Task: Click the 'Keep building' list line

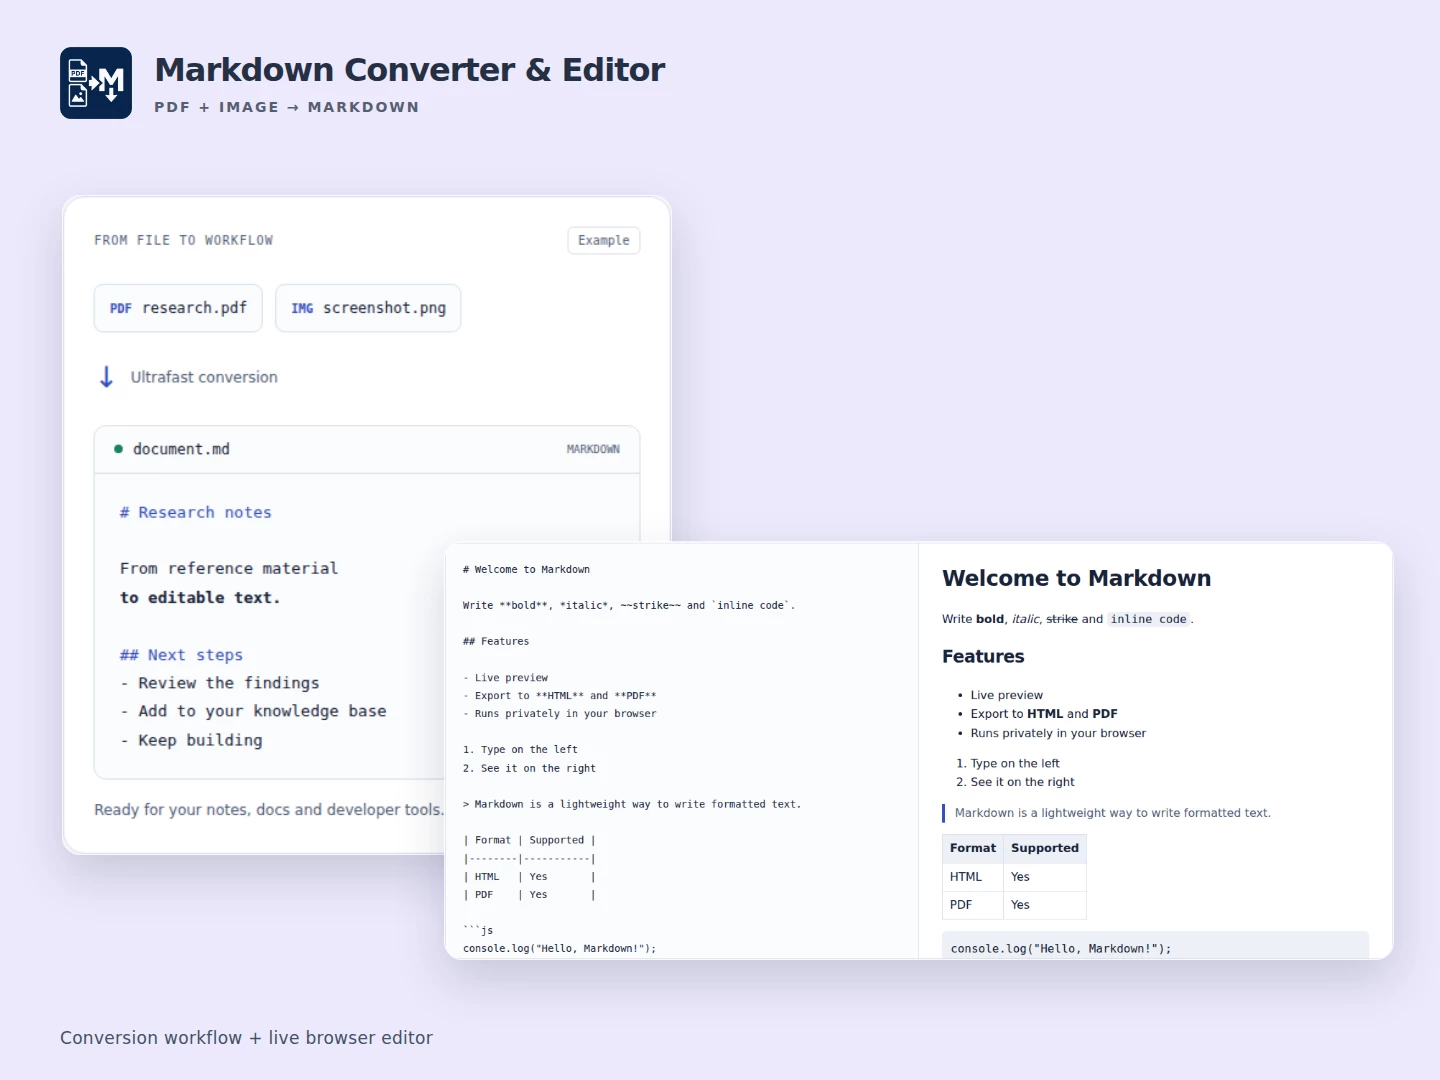Action: [x=191, y=740]
